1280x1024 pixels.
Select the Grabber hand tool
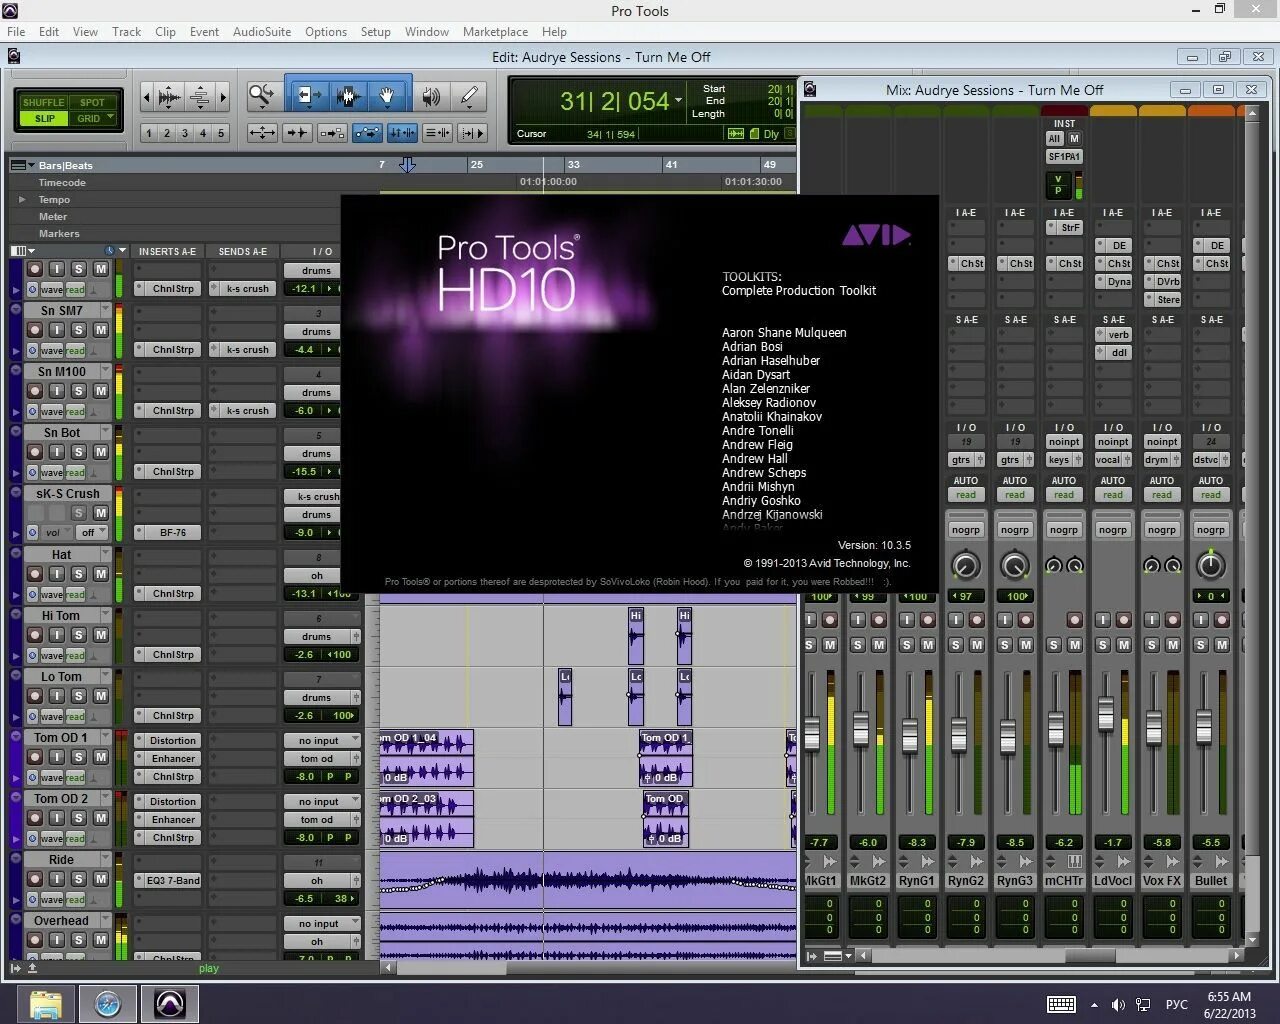click(387, 96)
